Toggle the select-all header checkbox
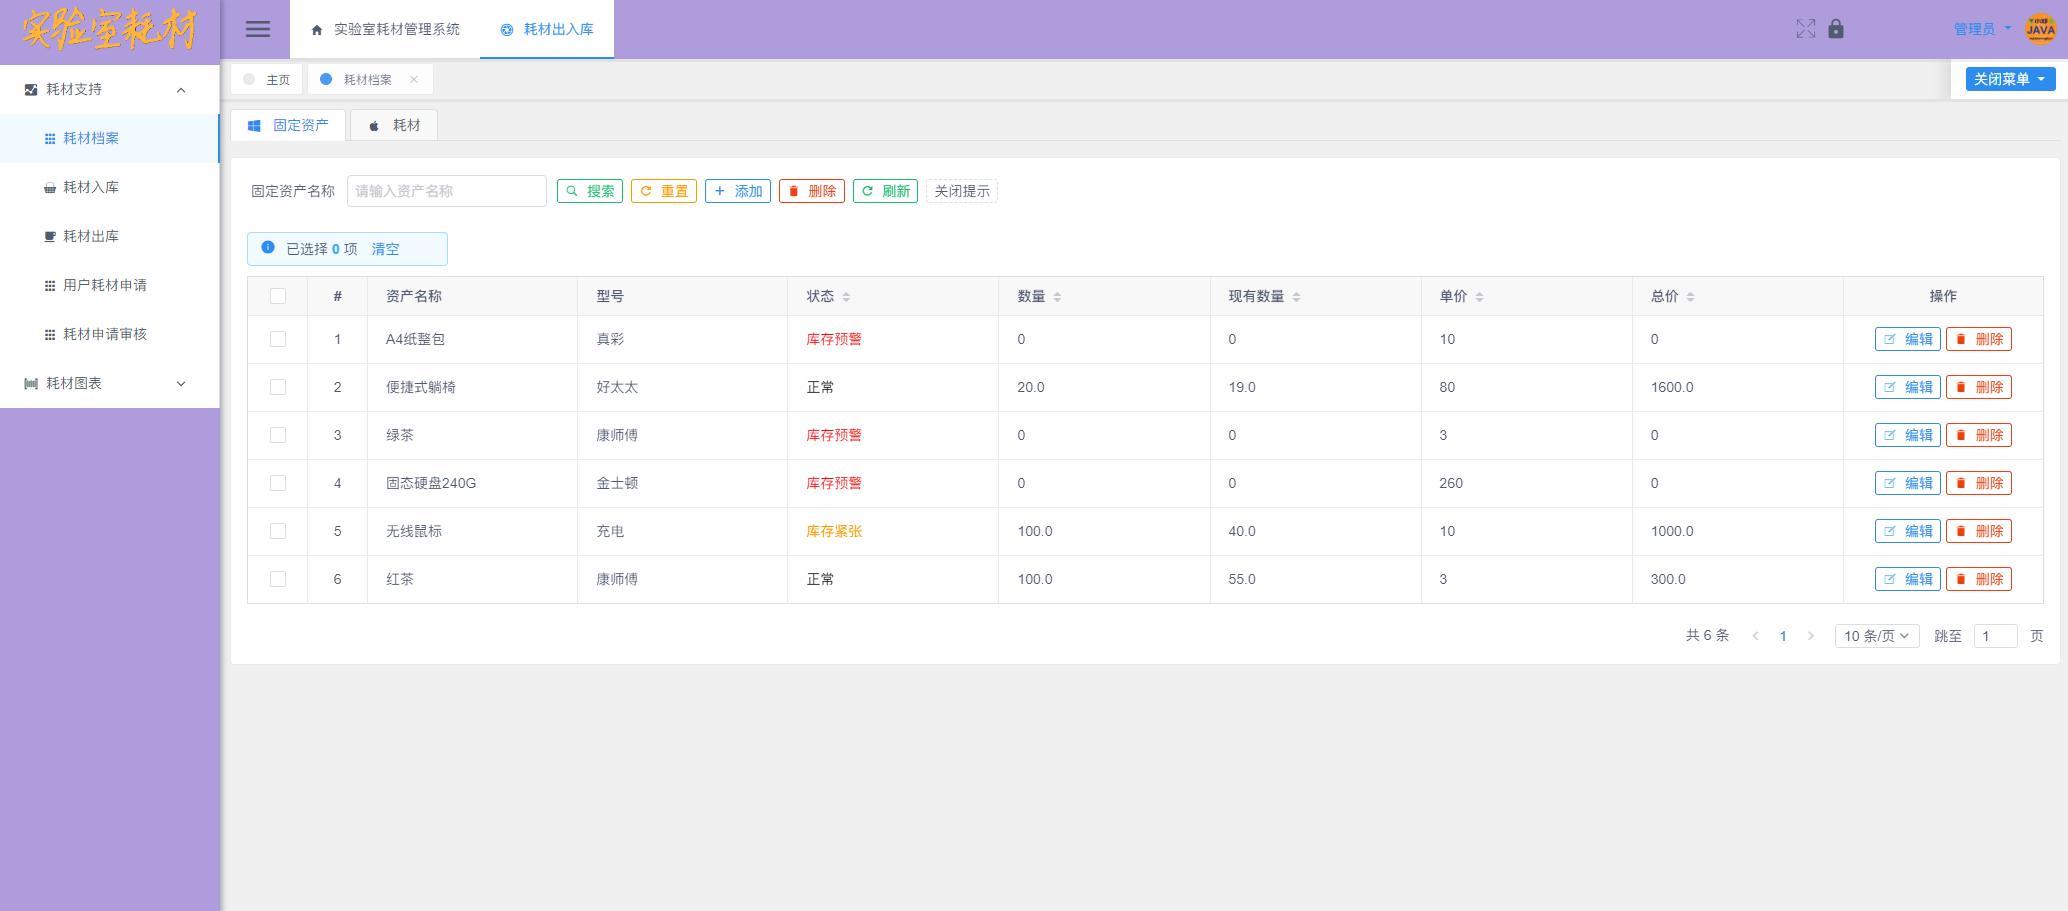Screen dimensions: 2068x911 [278, 296]
